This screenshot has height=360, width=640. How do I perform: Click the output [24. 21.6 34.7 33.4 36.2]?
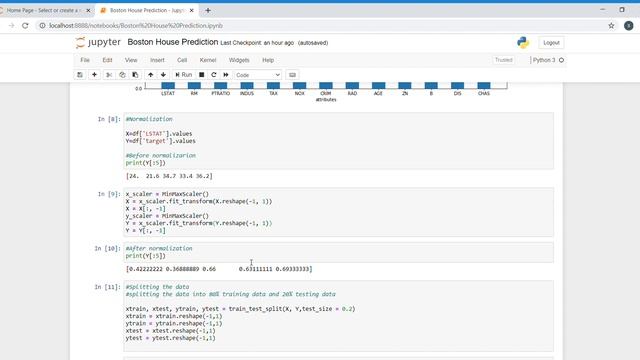click(169, 176)
